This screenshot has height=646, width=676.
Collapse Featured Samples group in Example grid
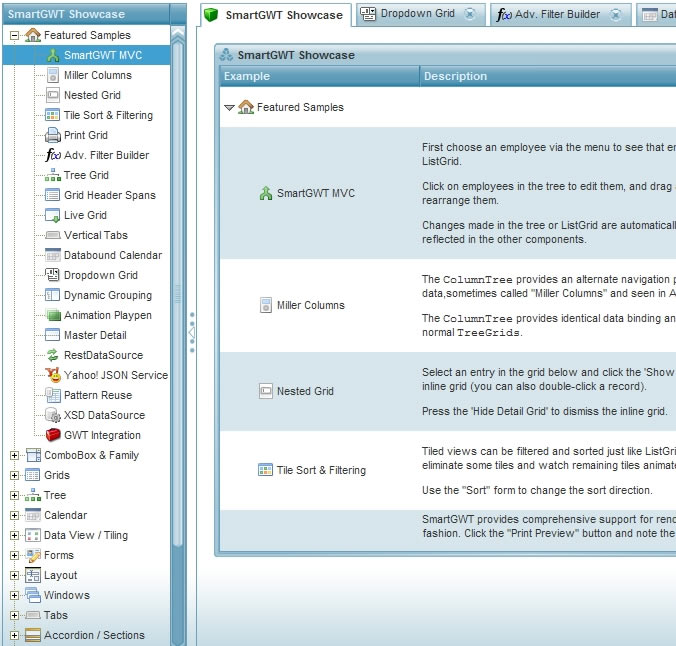[x=229, y=107]
